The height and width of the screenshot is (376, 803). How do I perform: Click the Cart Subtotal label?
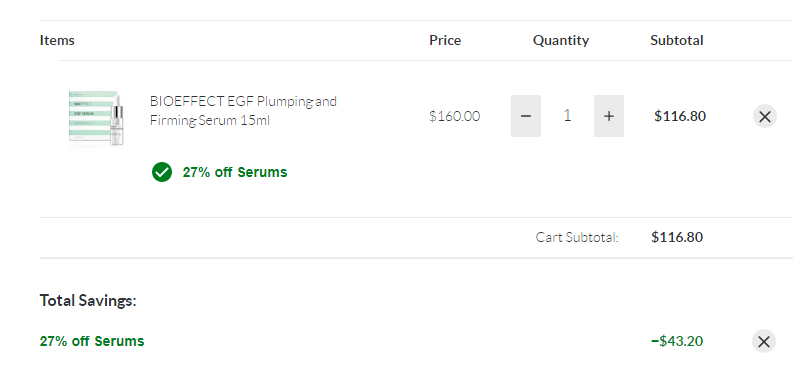577,237
